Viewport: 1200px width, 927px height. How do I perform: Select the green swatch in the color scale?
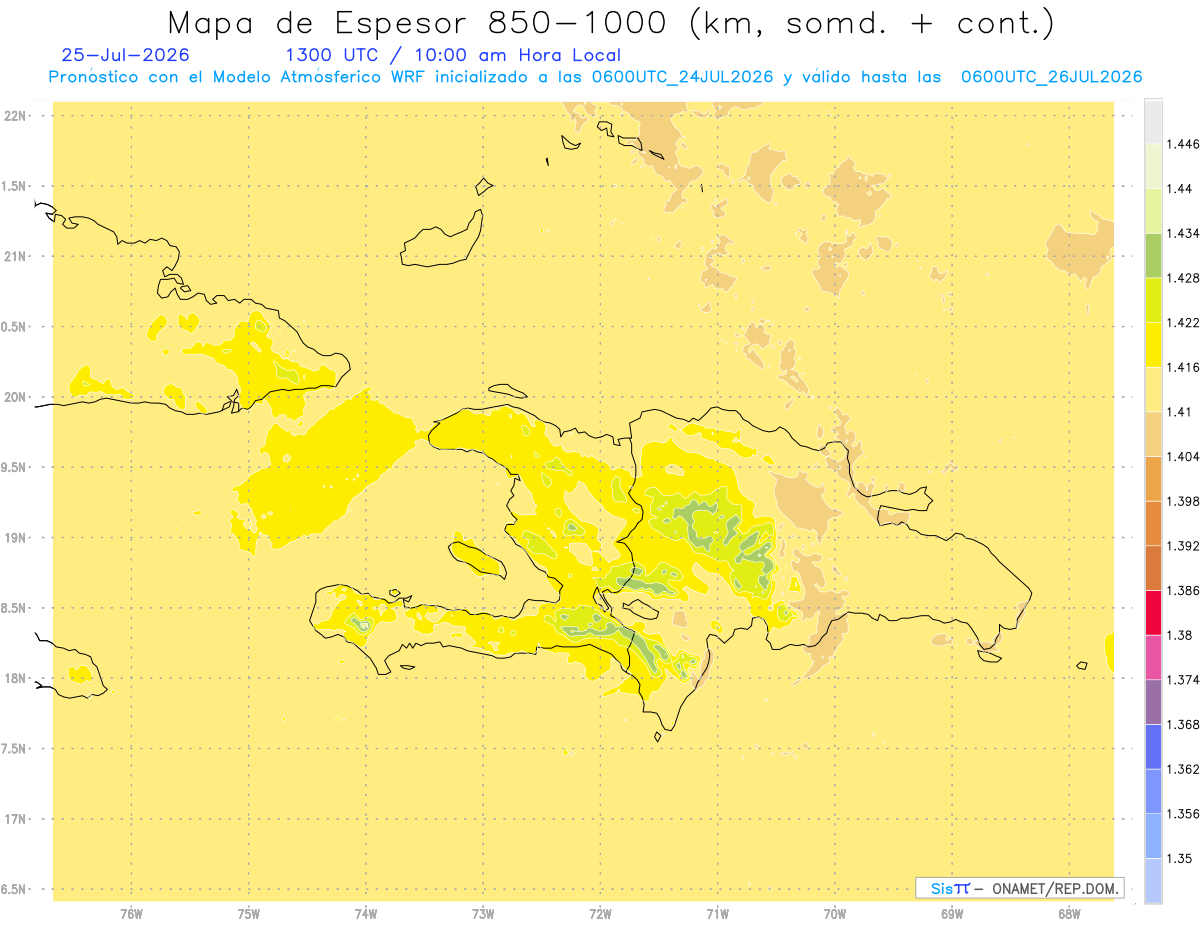(x=1153, y=255)
